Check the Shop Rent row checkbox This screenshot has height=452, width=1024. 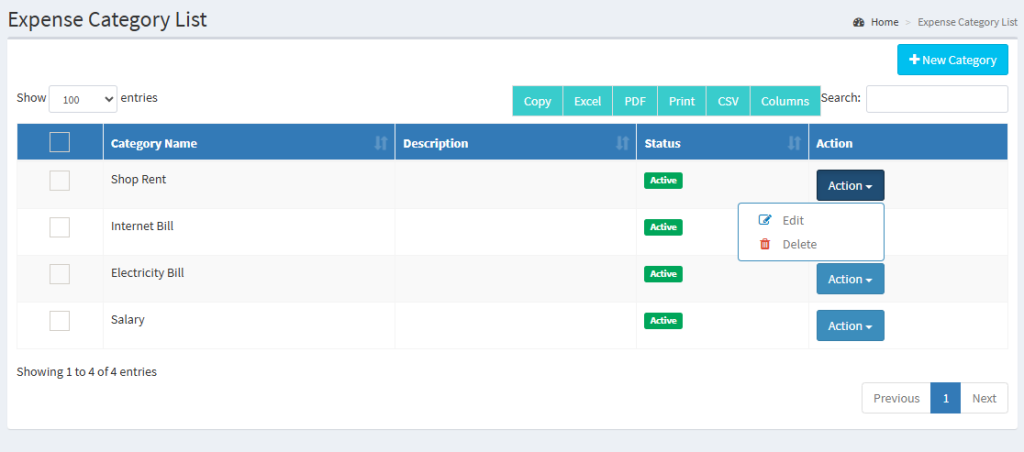click(60, 181)
